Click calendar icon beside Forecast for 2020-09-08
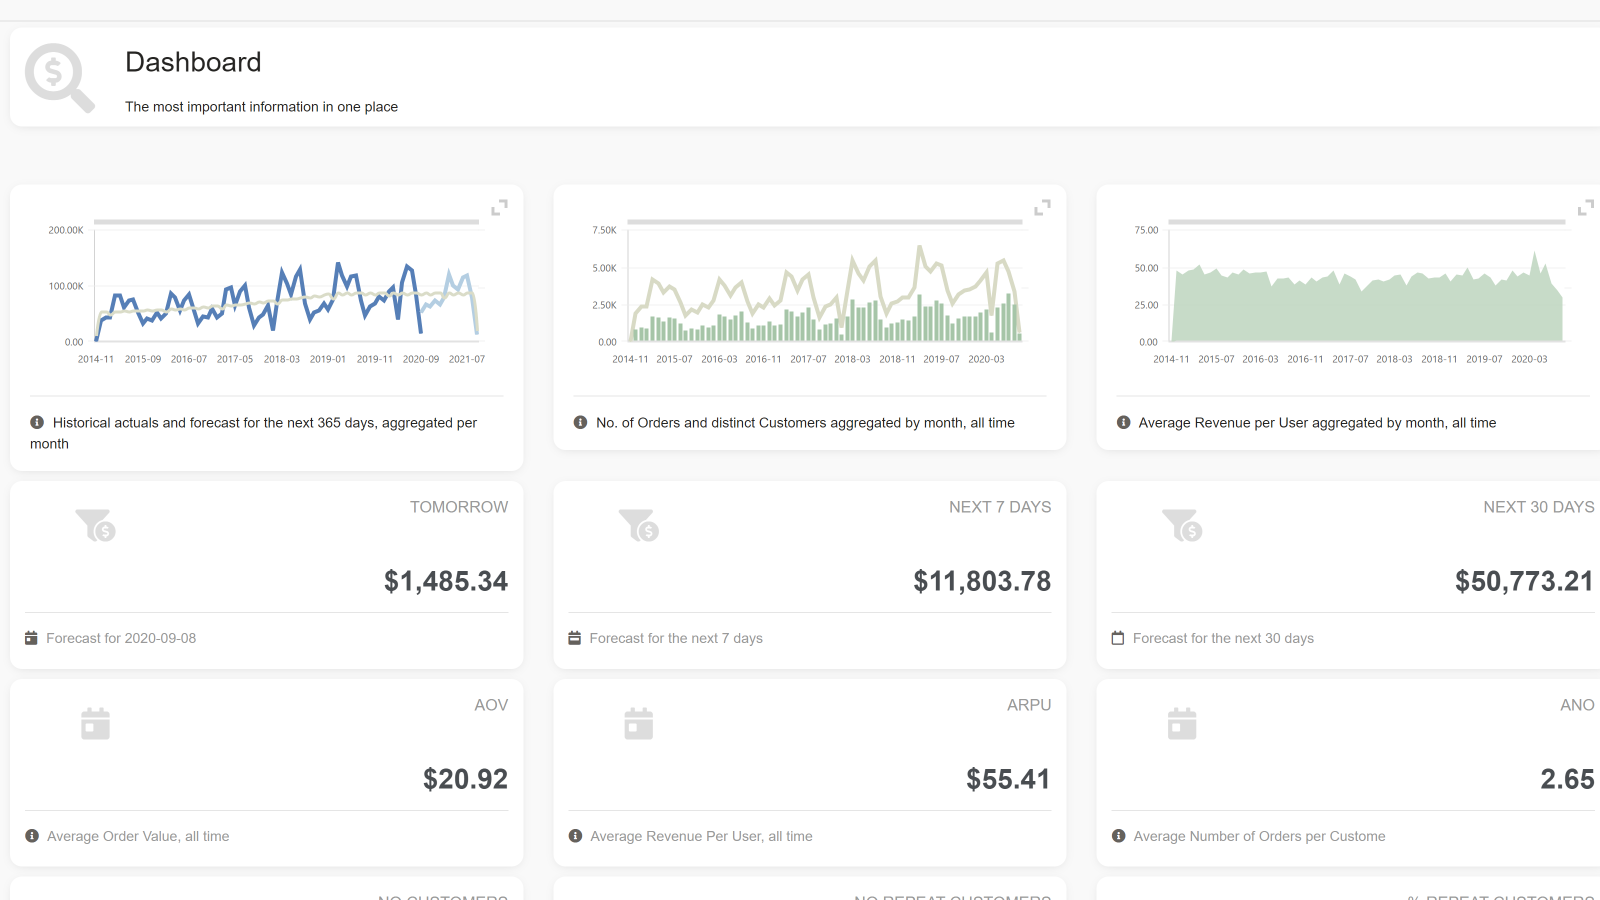1600x900 pixels. [x=31, y=638]
